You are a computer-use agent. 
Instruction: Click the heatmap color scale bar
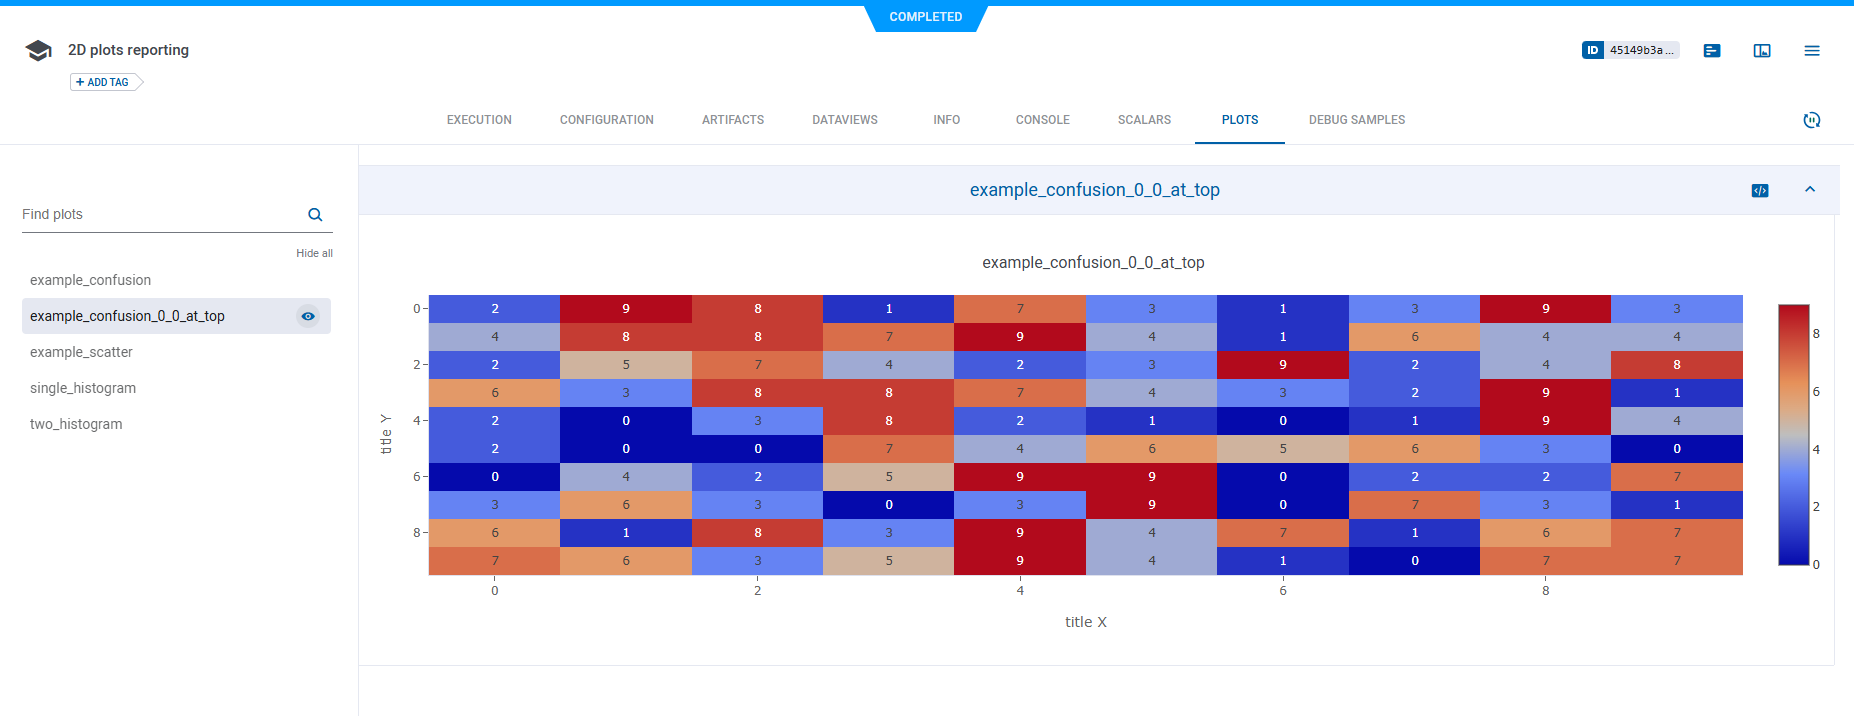[x=1794, y=435]
